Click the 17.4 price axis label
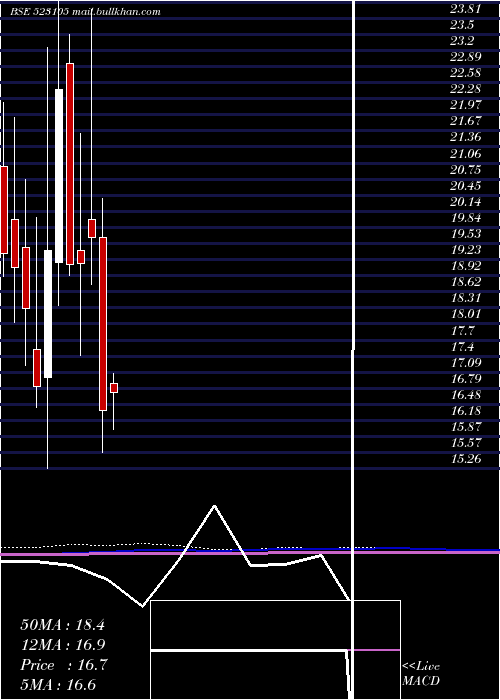 463,347
